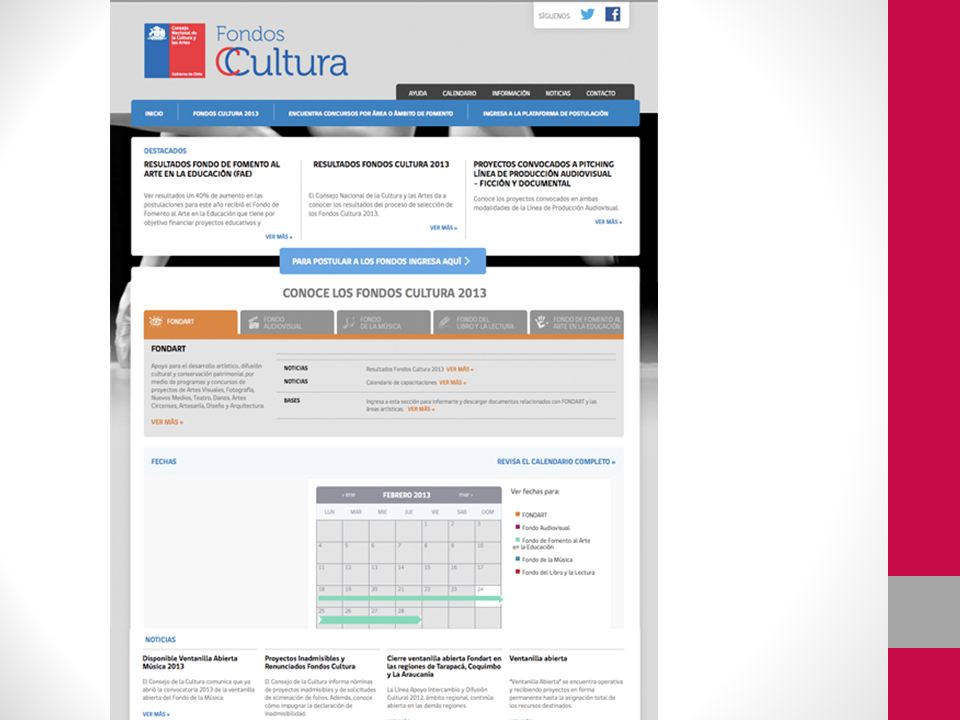Click the FONDART orange legend swatch

point(517,514)
